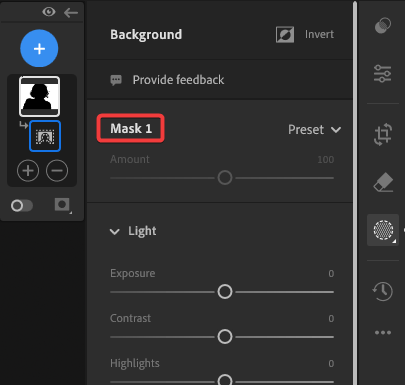The image size is (405, 385).
Task: Click the Invert mask icon
Action: point(285,35)
